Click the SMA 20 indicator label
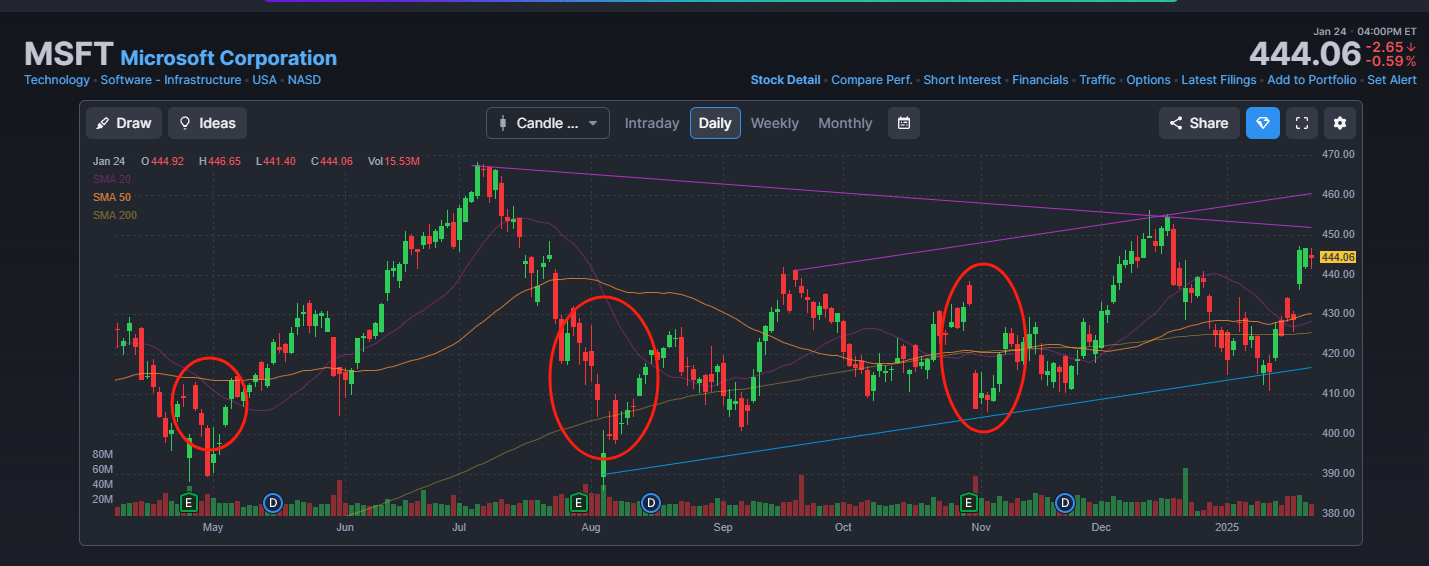This screenshot has width=1429, height=566. [112, 179]
